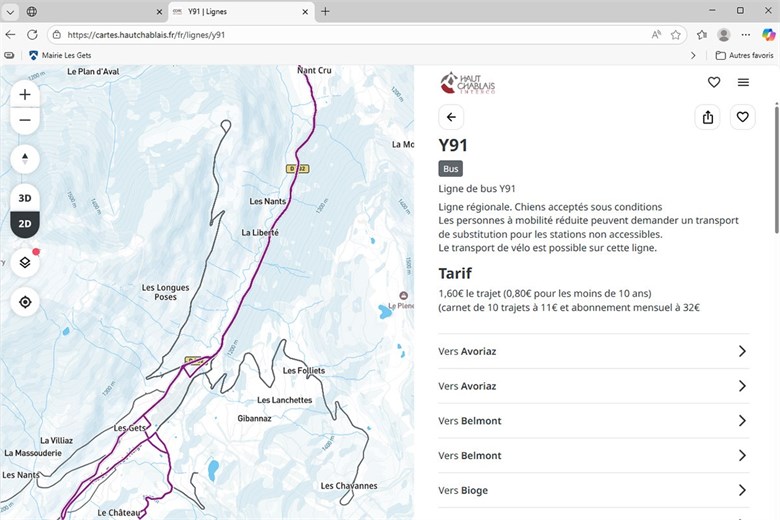Screen dimensions: 780x520
Task: Reset map compass orientation north
Action: [x=25, y=159]
